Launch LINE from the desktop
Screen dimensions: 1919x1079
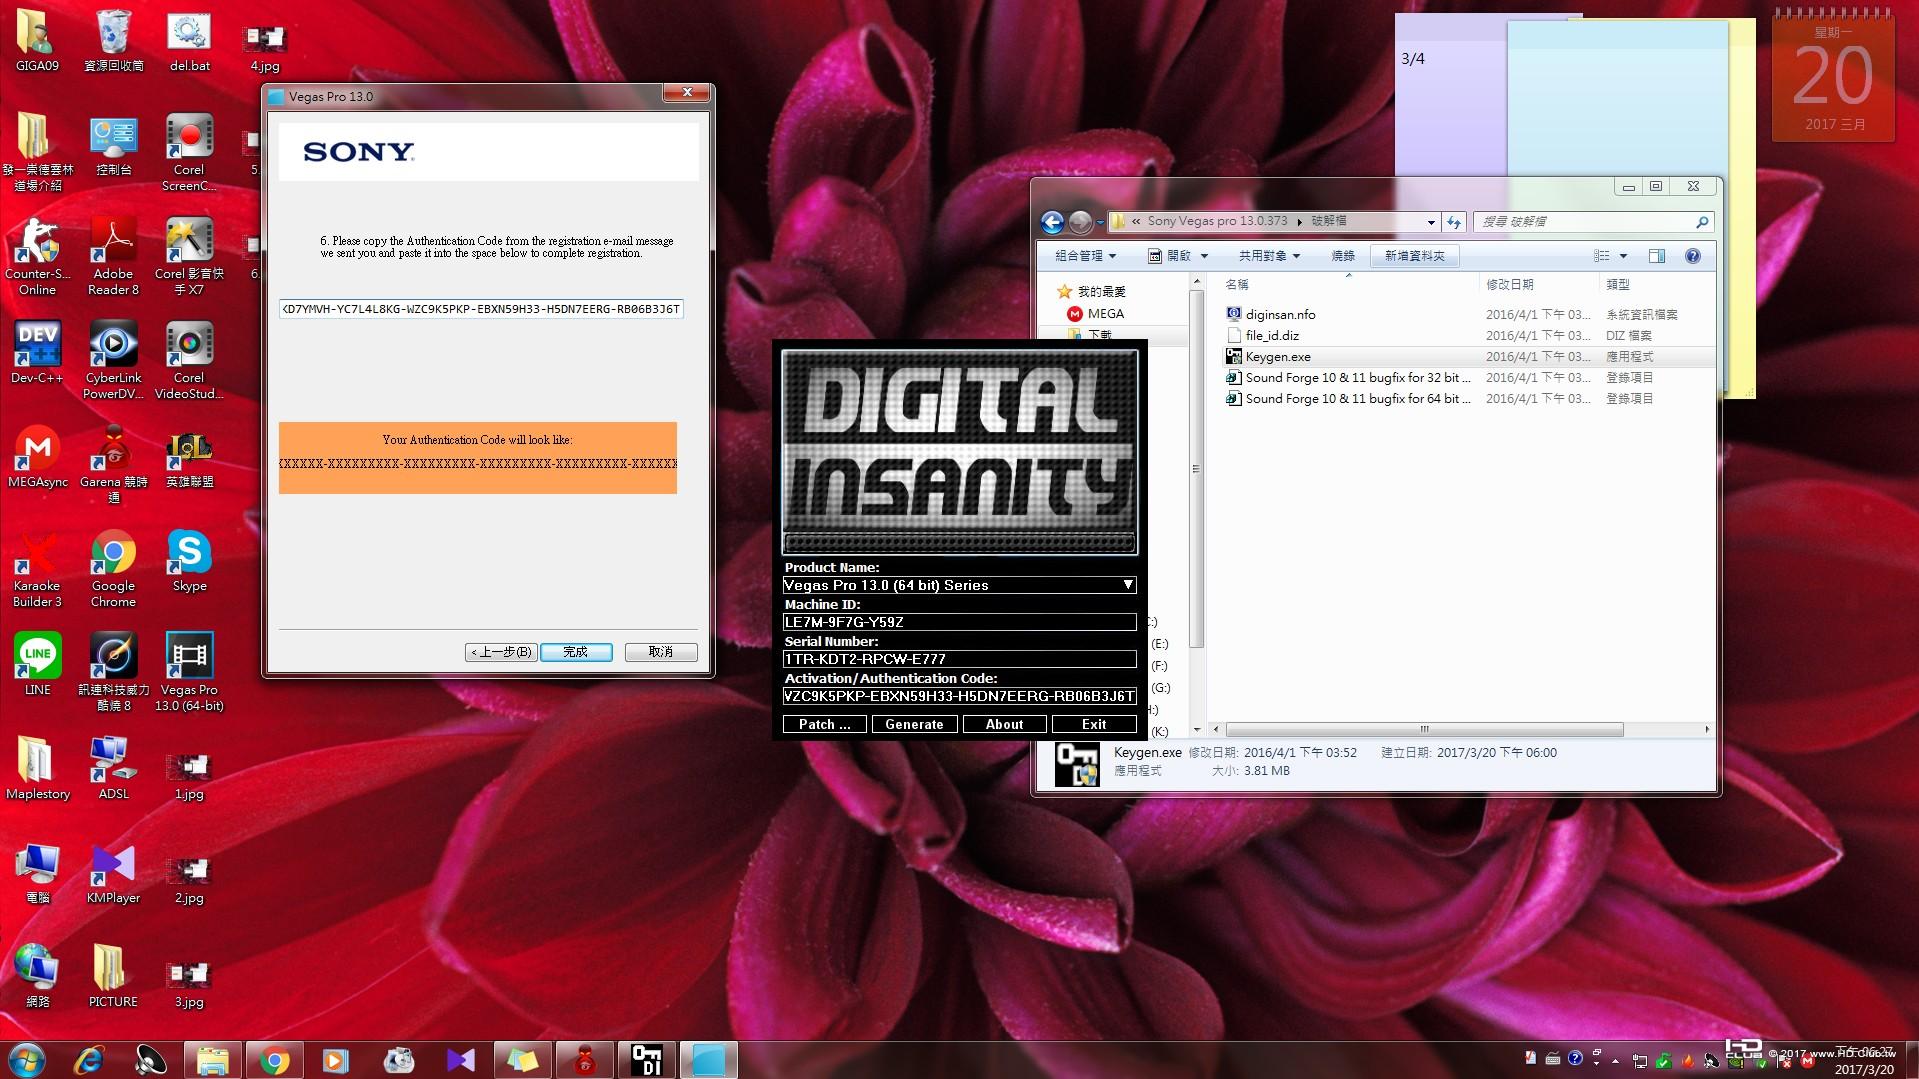point(38,663)
